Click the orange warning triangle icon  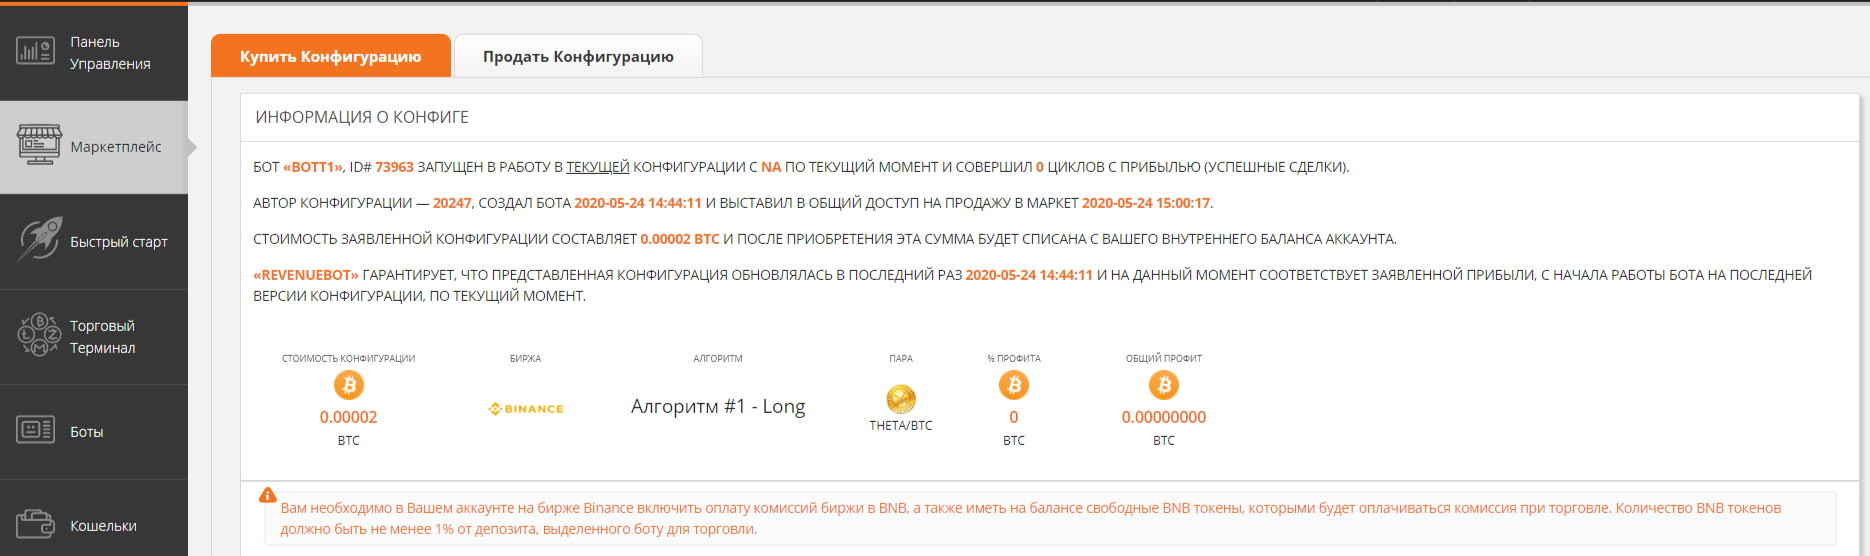pyautogui.click(x=267, y=495)
